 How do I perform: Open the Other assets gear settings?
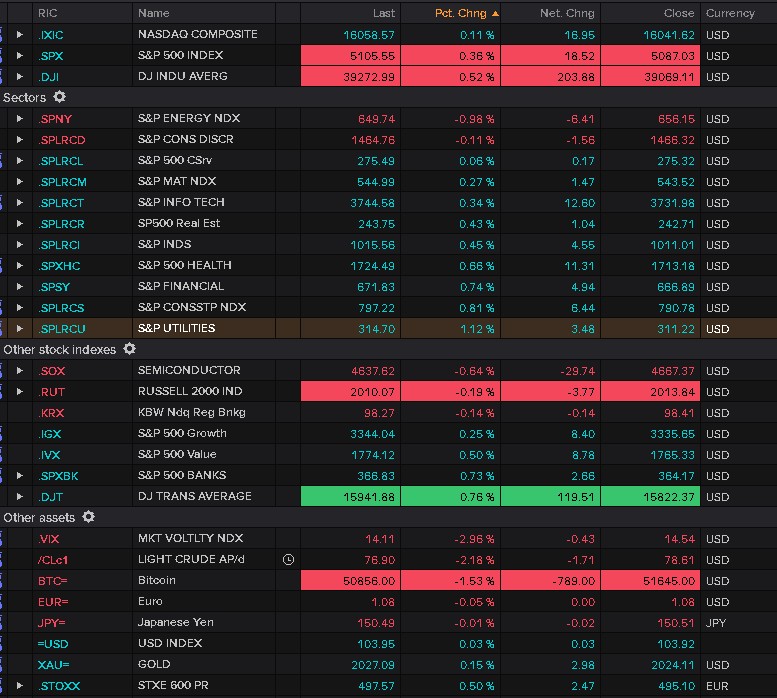click(x=88, y=517)
